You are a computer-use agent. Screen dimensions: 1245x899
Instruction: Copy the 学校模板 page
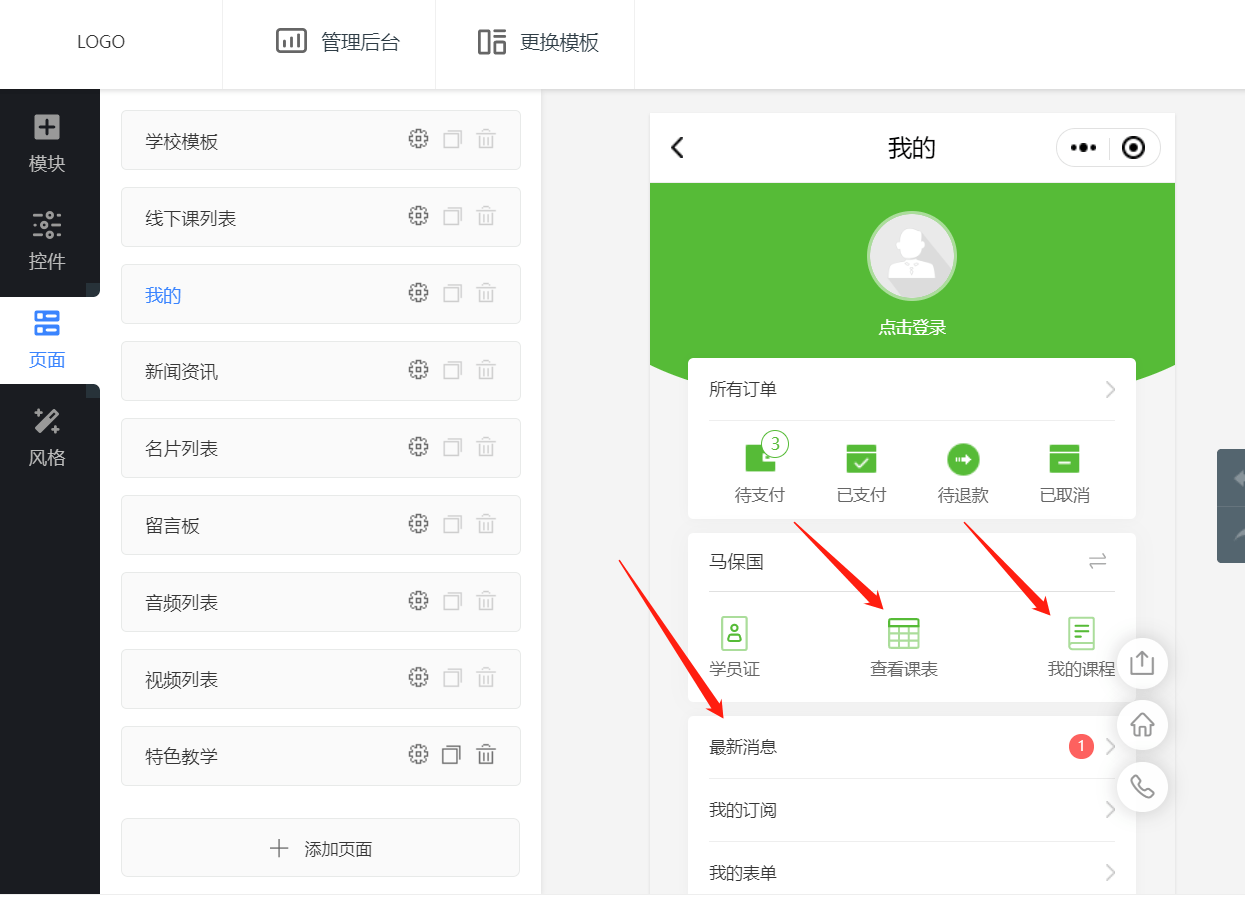pyautogui.click(x=452, y=140)
